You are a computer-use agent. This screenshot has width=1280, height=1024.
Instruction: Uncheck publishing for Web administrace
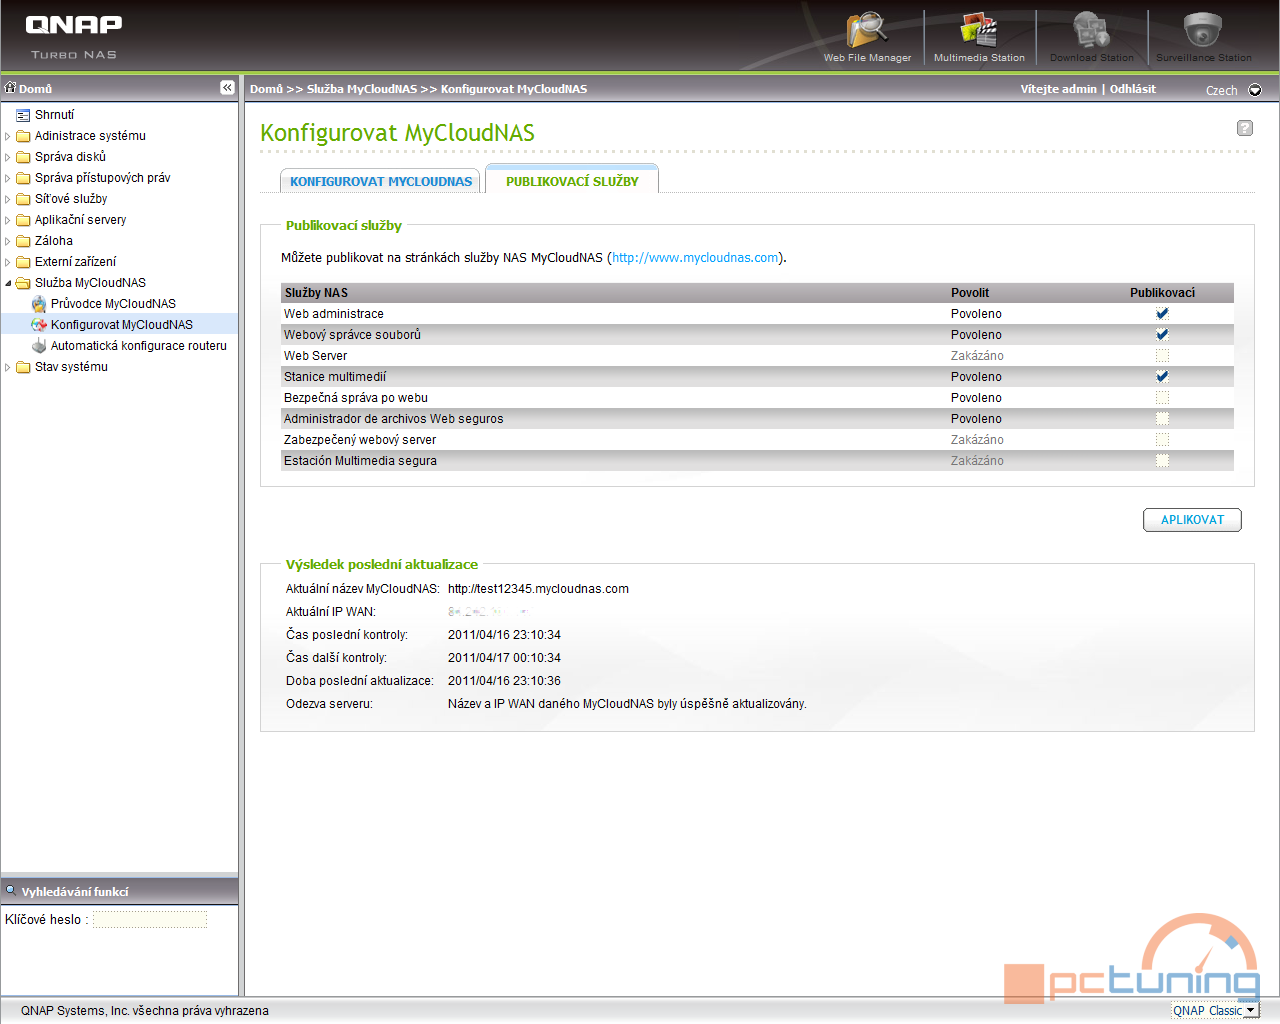click(1162, 313)
